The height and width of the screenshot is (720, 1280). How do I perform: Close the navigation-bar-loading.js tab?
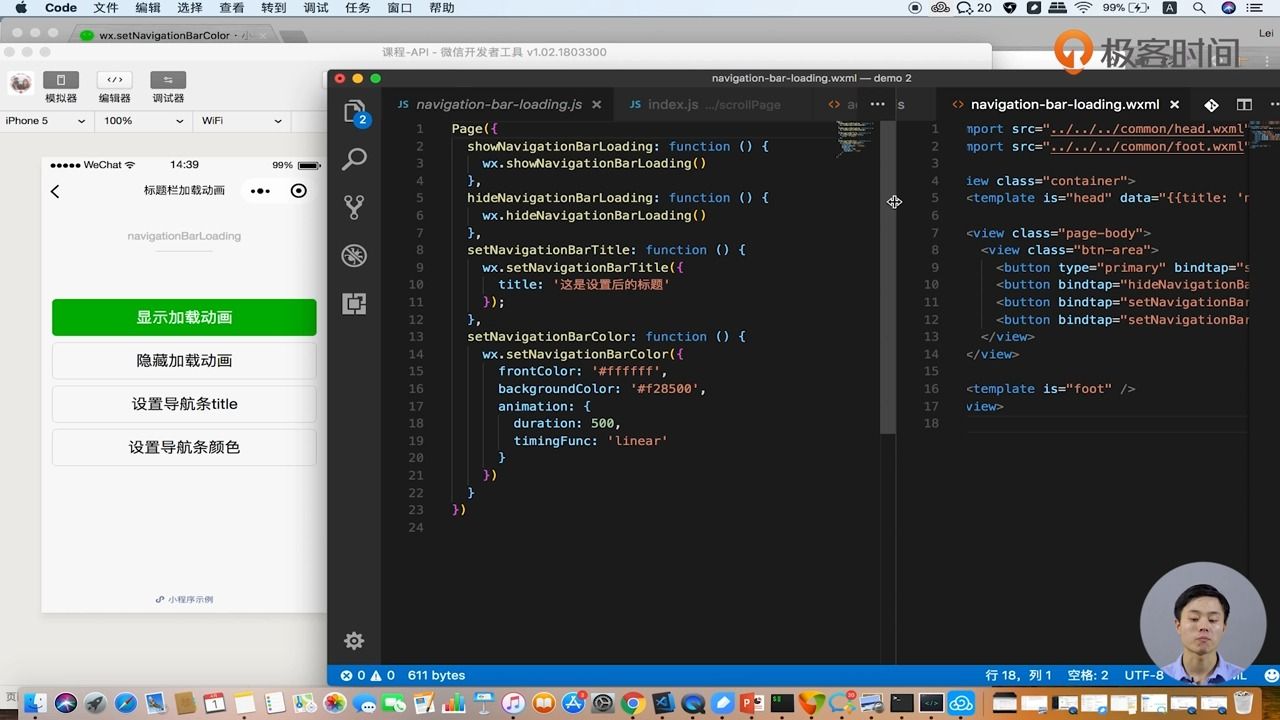click(596, 104)
